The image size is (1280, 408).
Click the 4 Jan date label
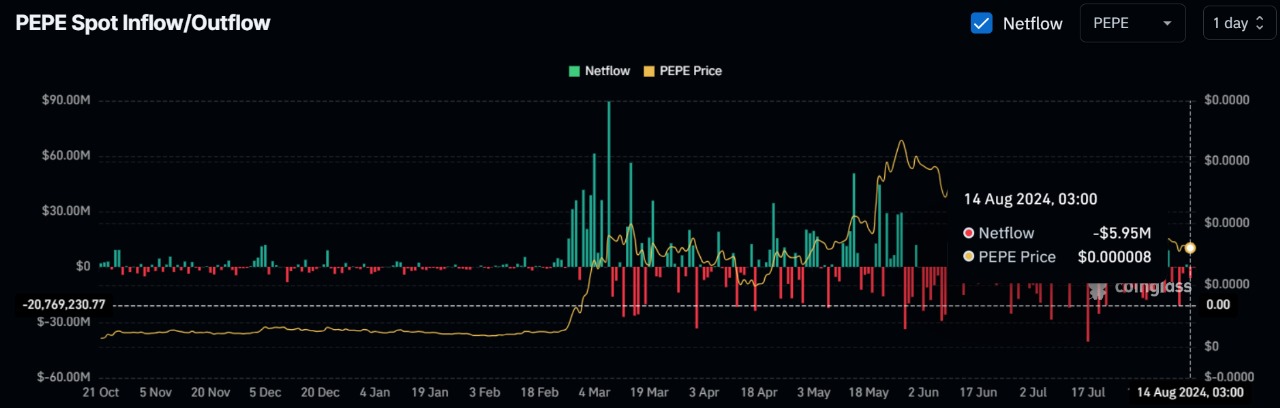coord(375,393)
